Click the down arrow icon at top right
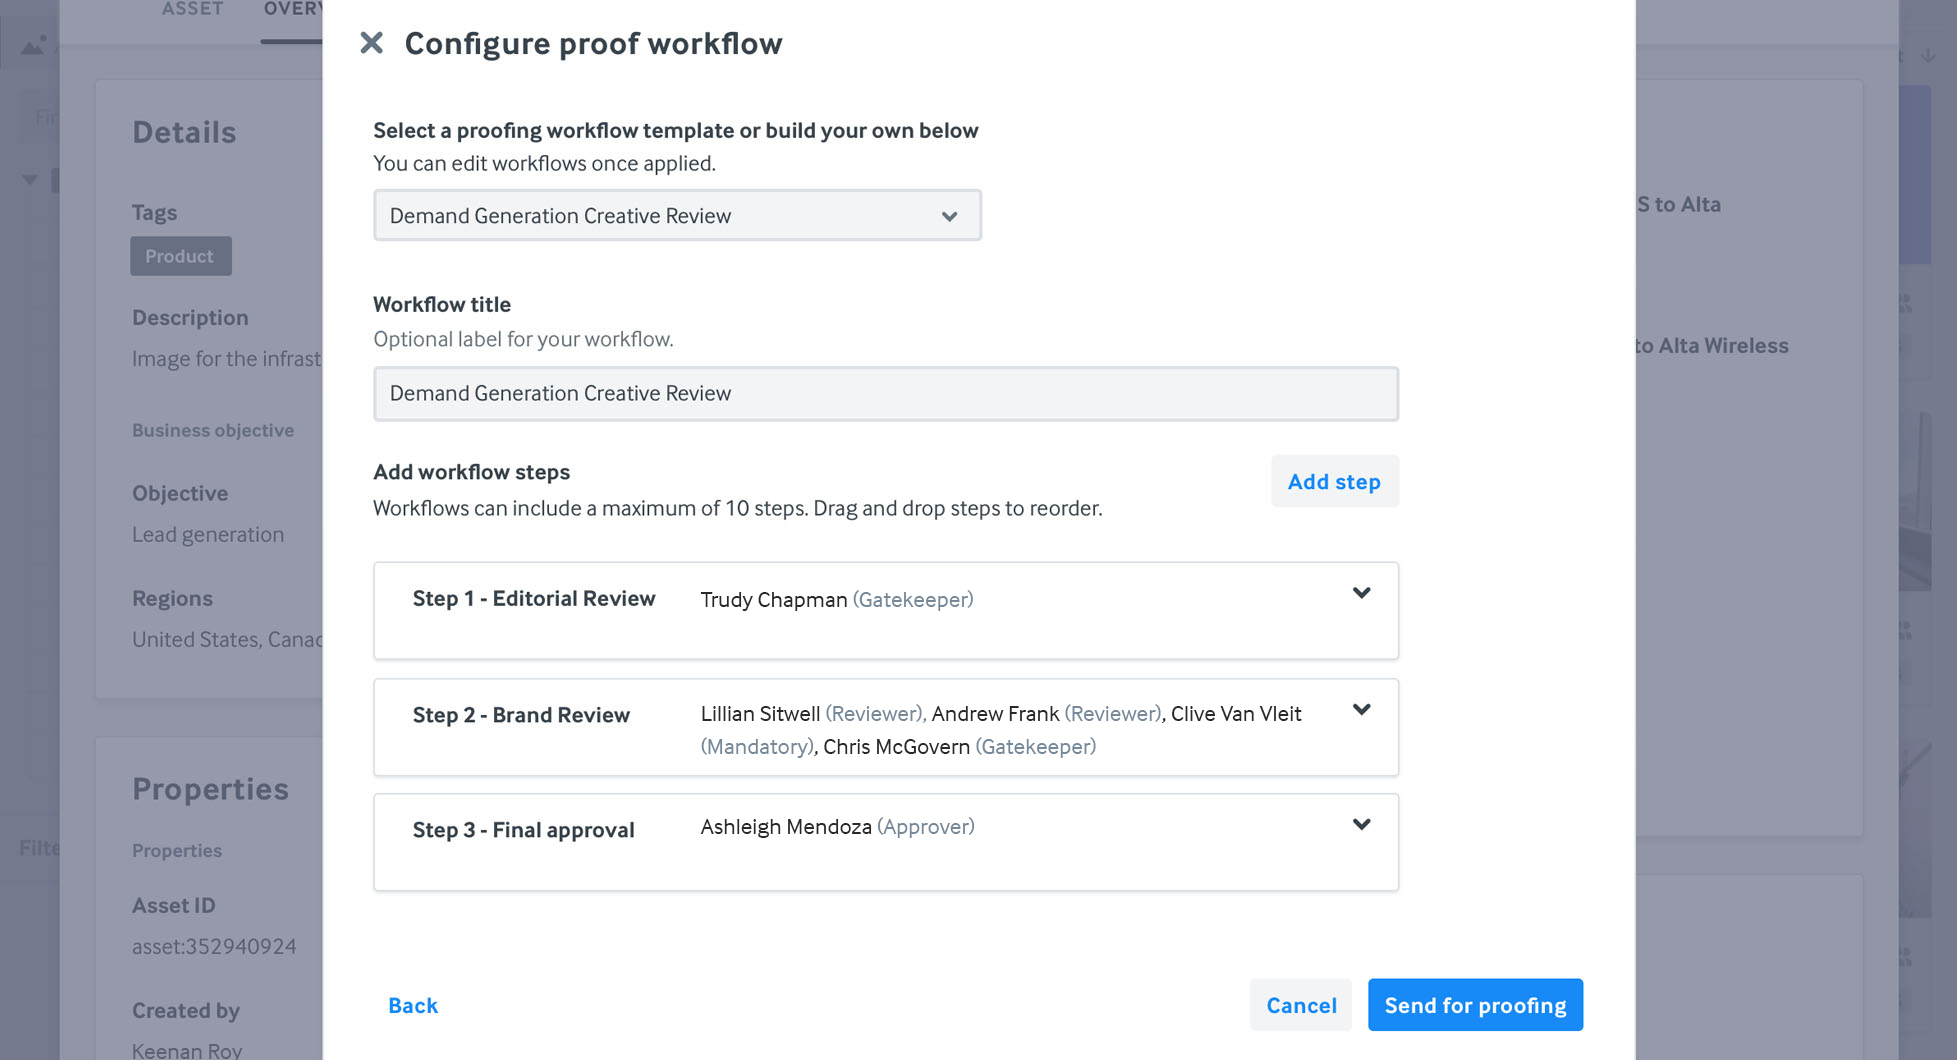The width and height of the screenshot is (1957, 1060). [1928, 56]
